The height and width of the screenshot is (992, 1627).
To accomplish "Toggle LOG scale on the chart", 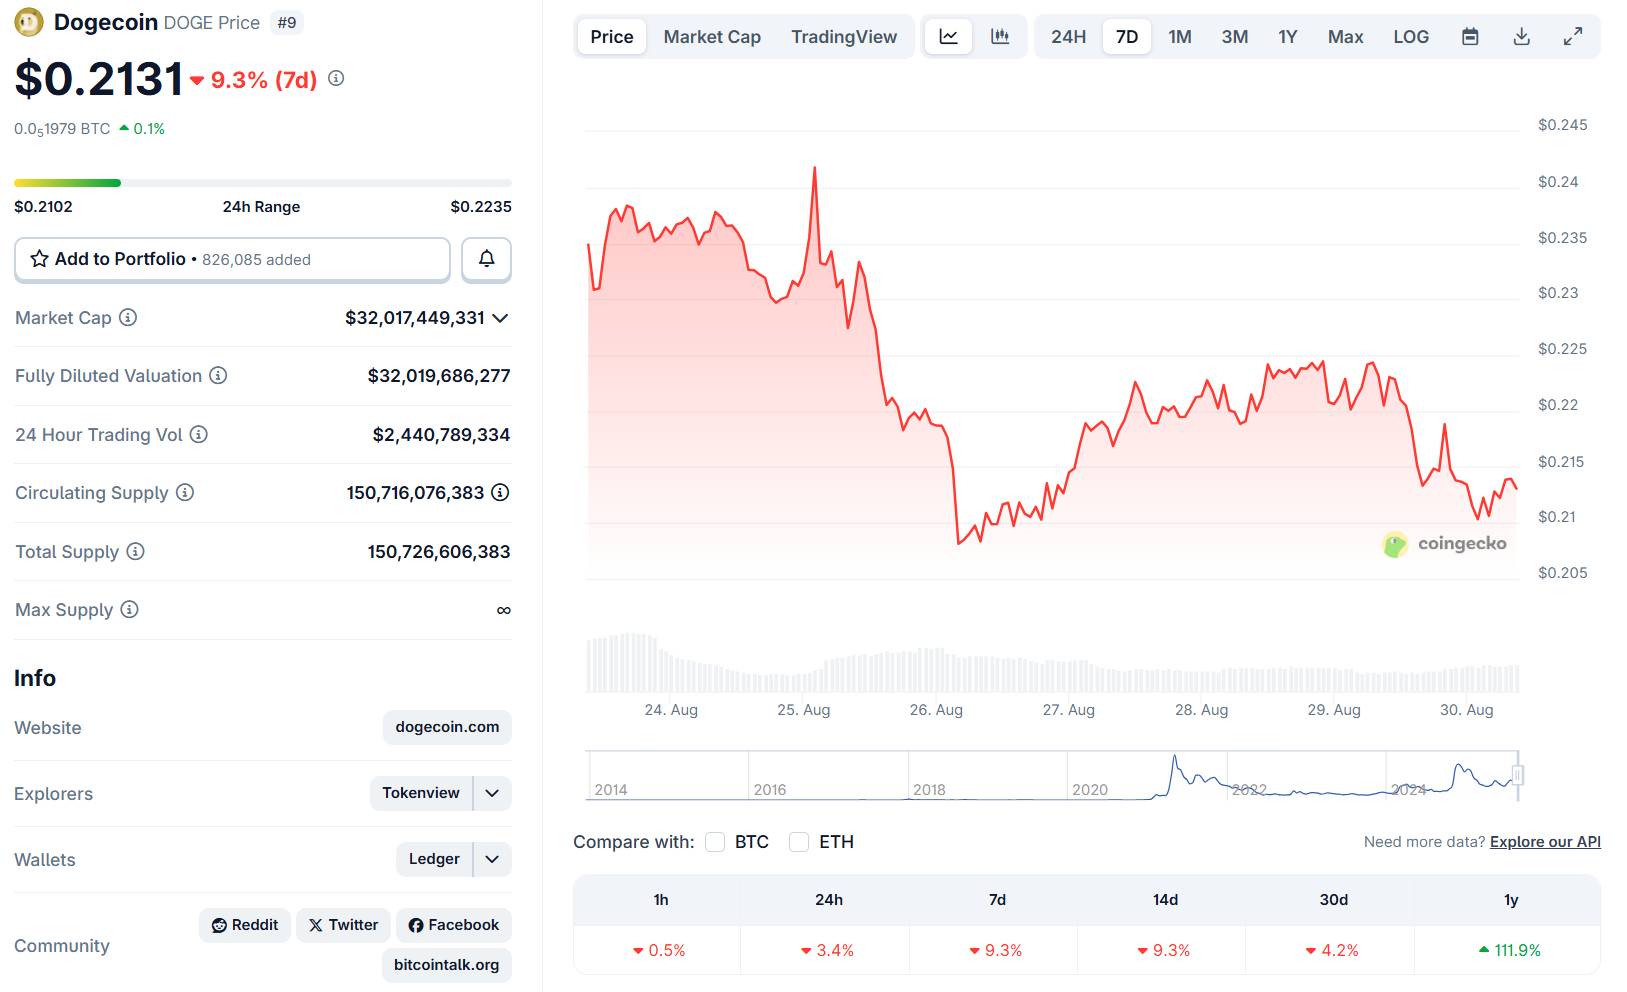I will coord(1411,37).
